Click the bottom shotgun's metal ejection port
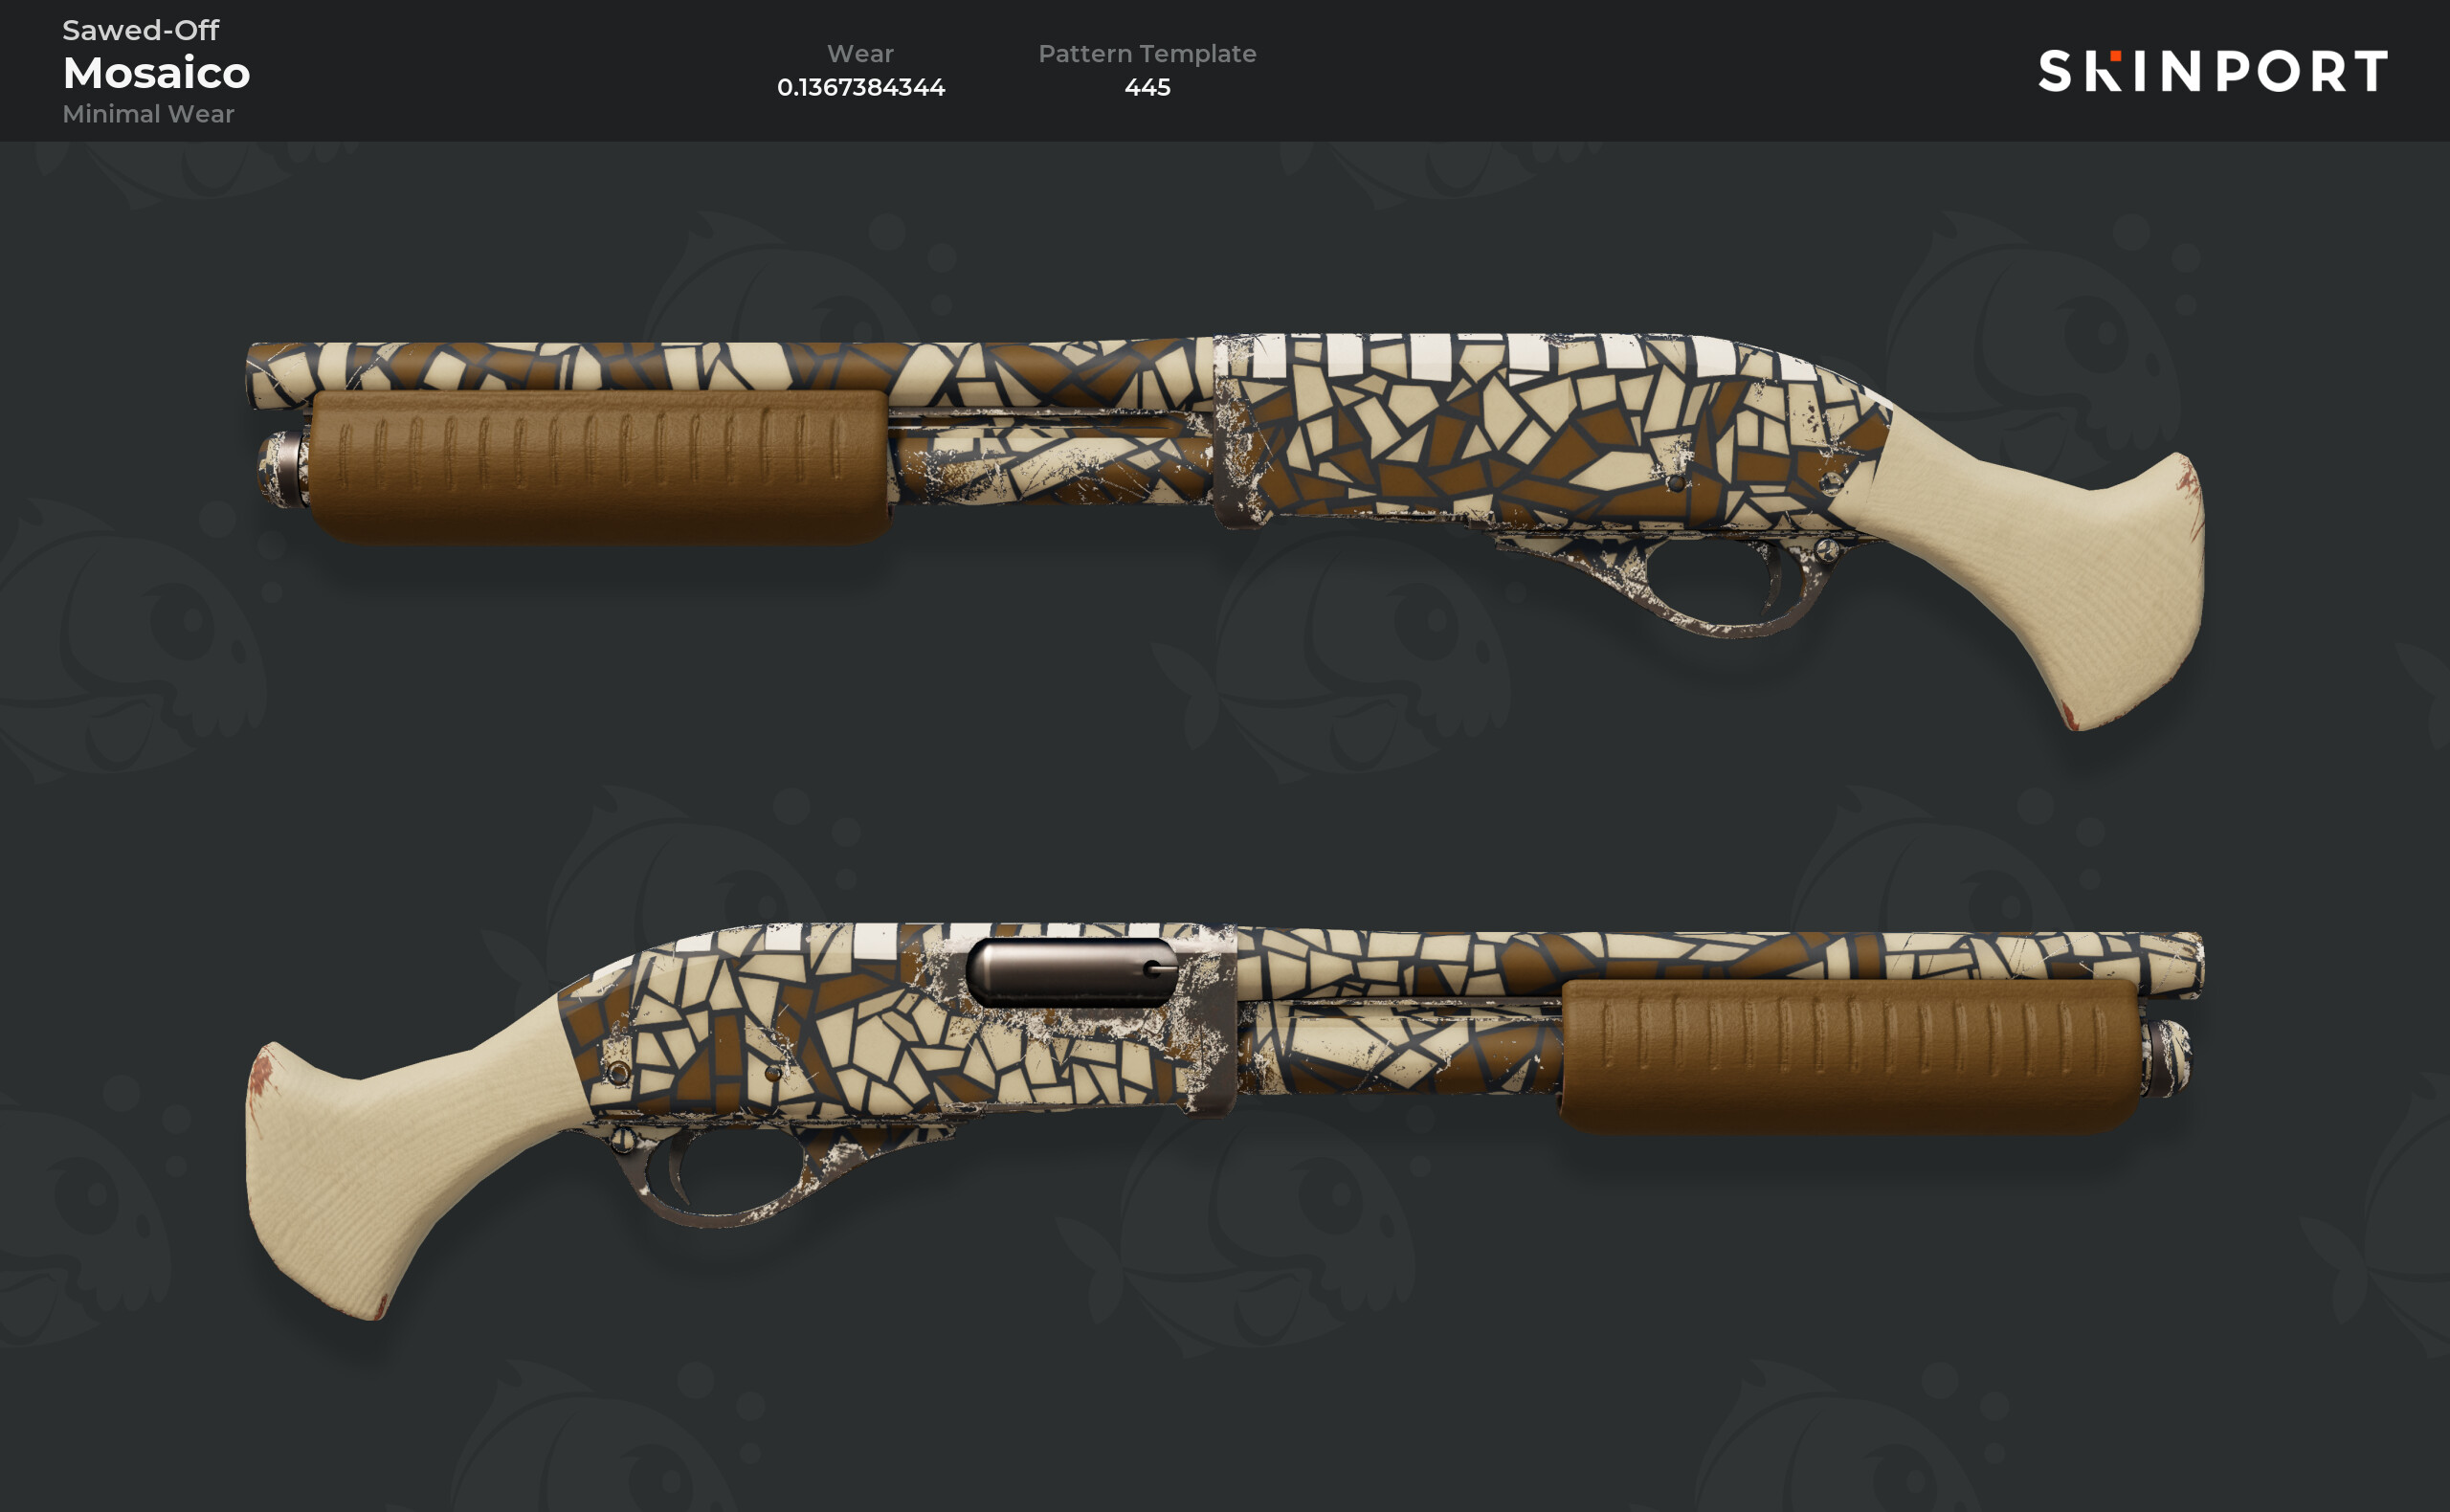 coord(1070,972)
